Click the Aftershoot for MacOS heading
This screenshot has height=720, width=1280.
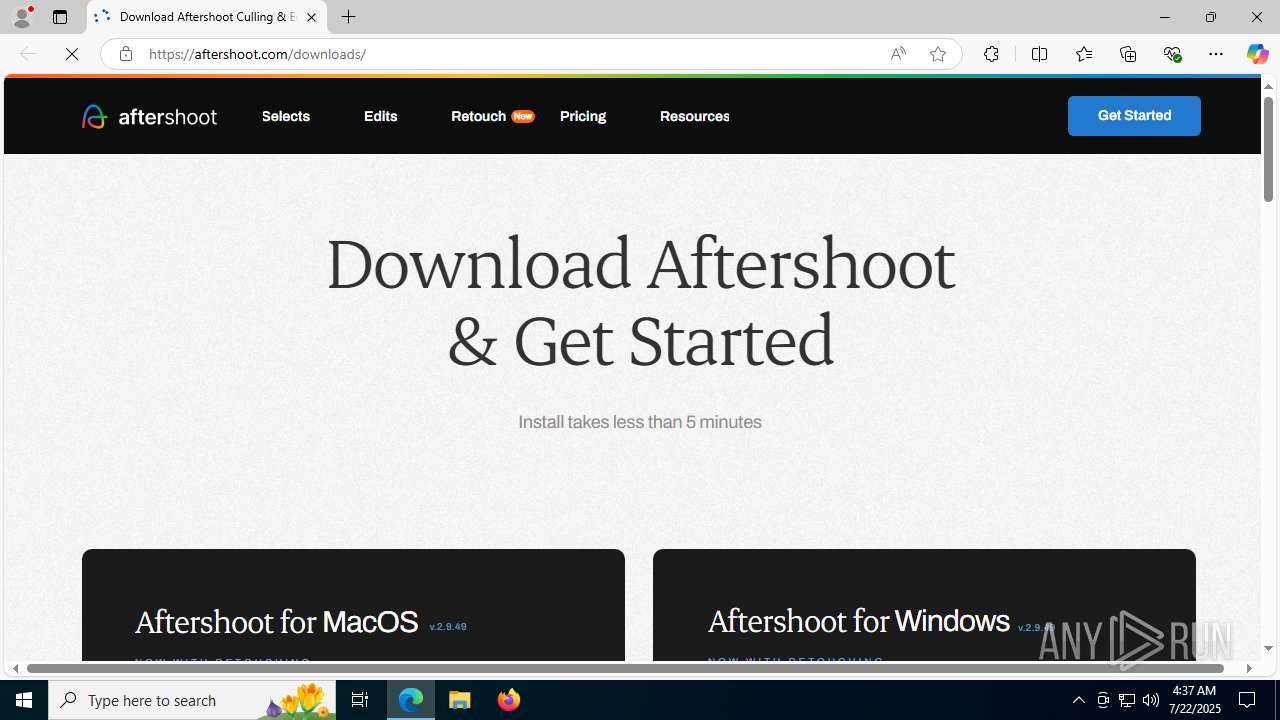tap(276, 622)
